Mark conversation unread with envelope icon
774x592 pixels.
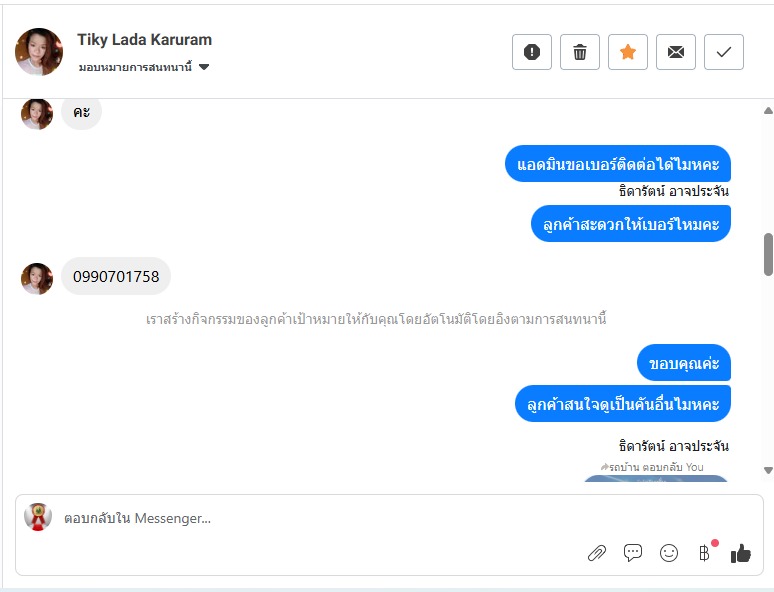click(676, 52)
